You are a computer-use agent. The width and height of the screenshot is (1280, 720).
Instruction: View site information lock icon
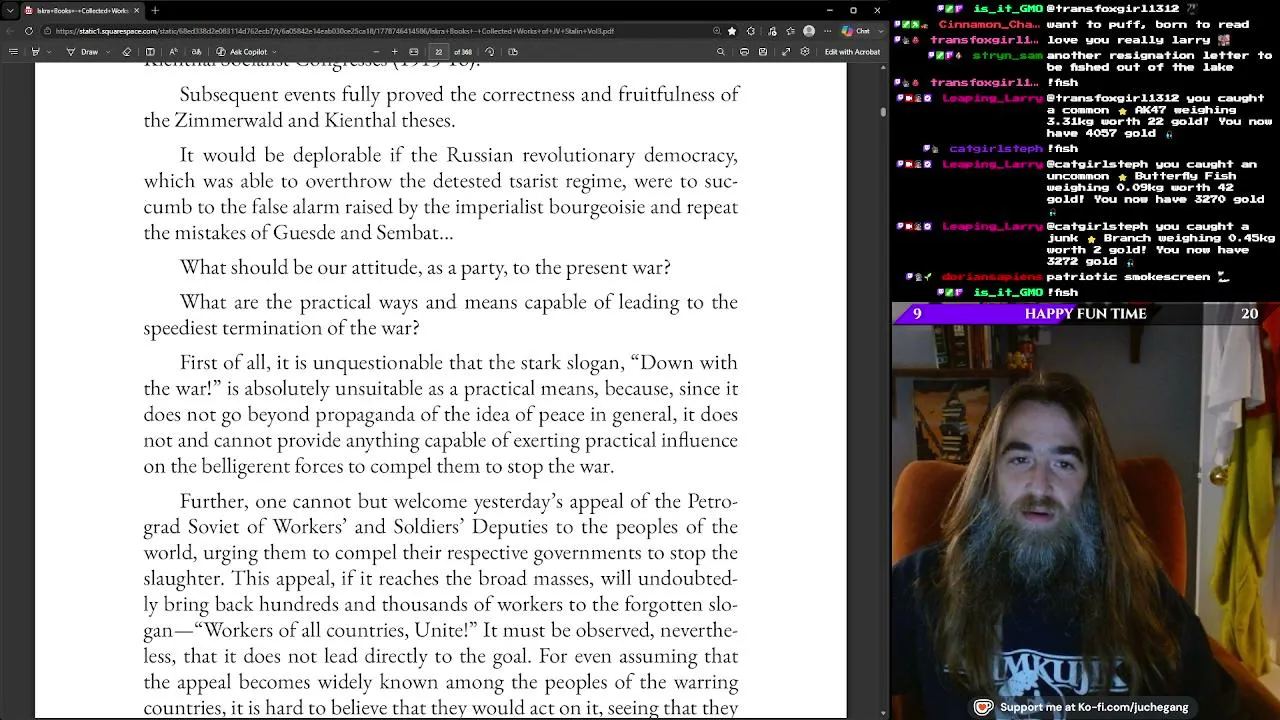pos(48,31)
